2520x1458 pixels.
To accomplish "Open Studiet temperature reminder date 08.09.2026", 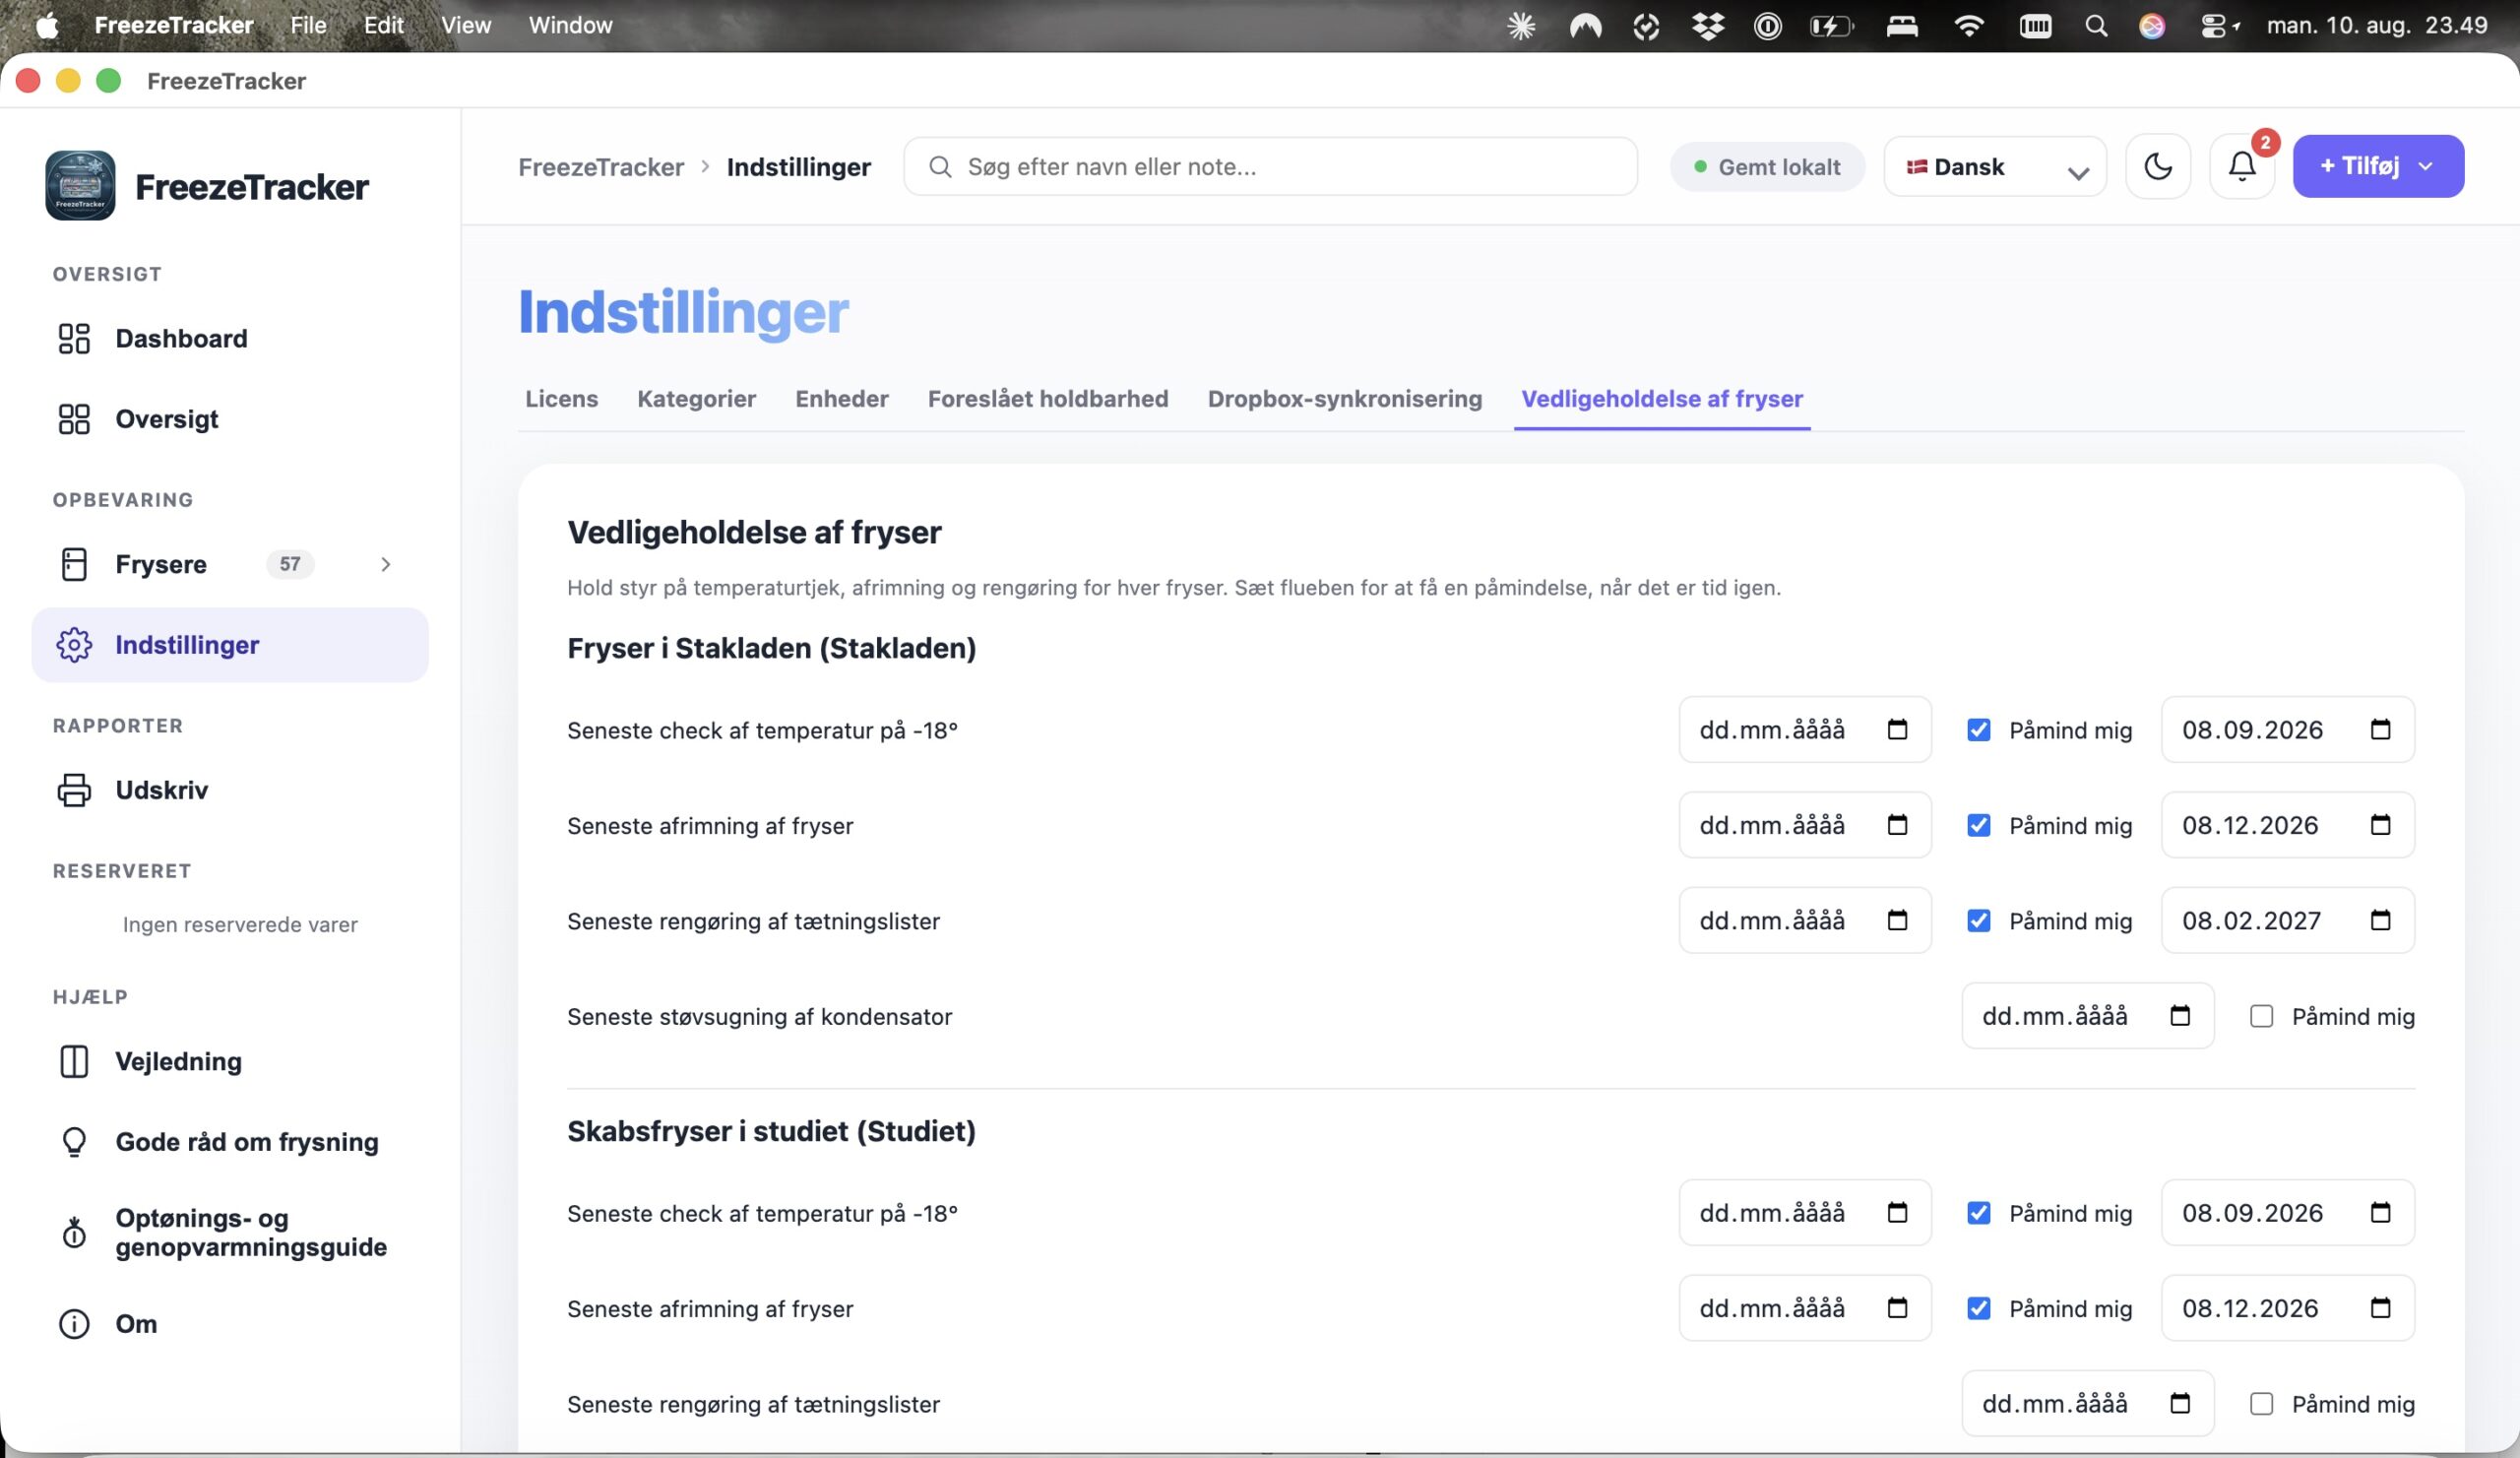I will pos(2287,1213).
